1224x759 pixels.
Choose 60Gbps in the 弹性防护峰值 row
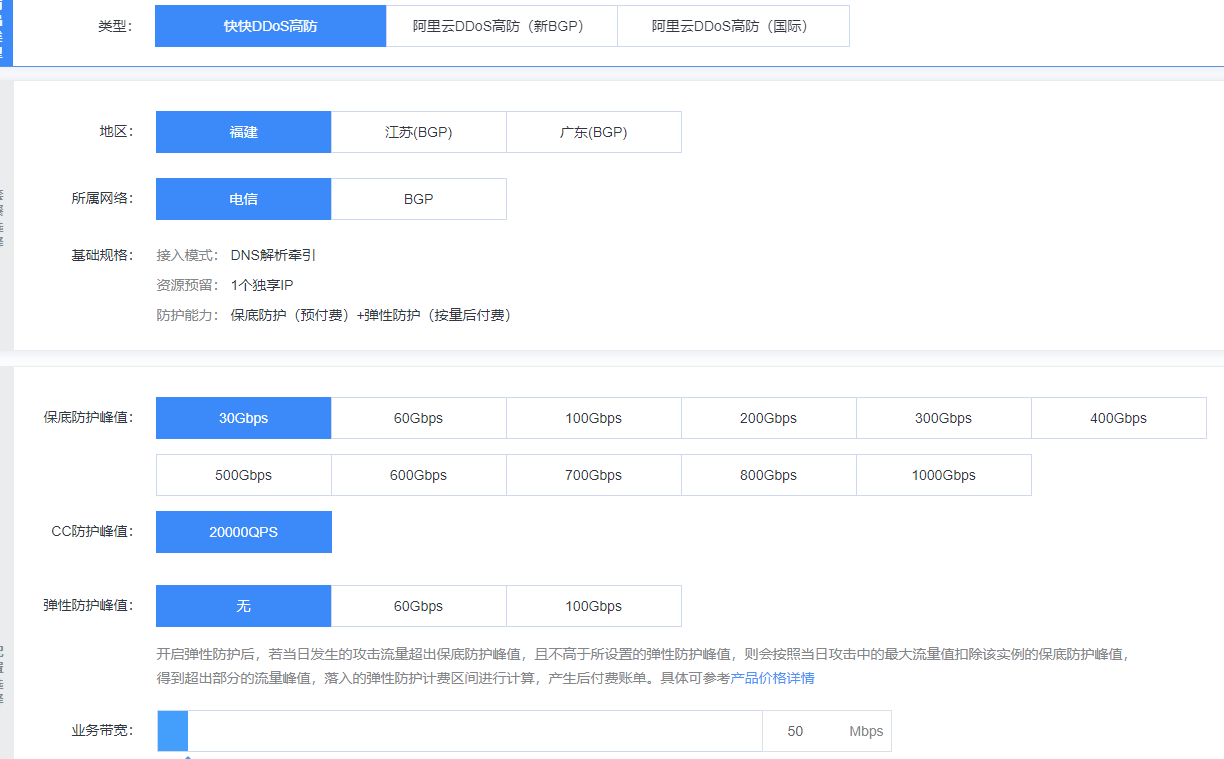[419, 606]
